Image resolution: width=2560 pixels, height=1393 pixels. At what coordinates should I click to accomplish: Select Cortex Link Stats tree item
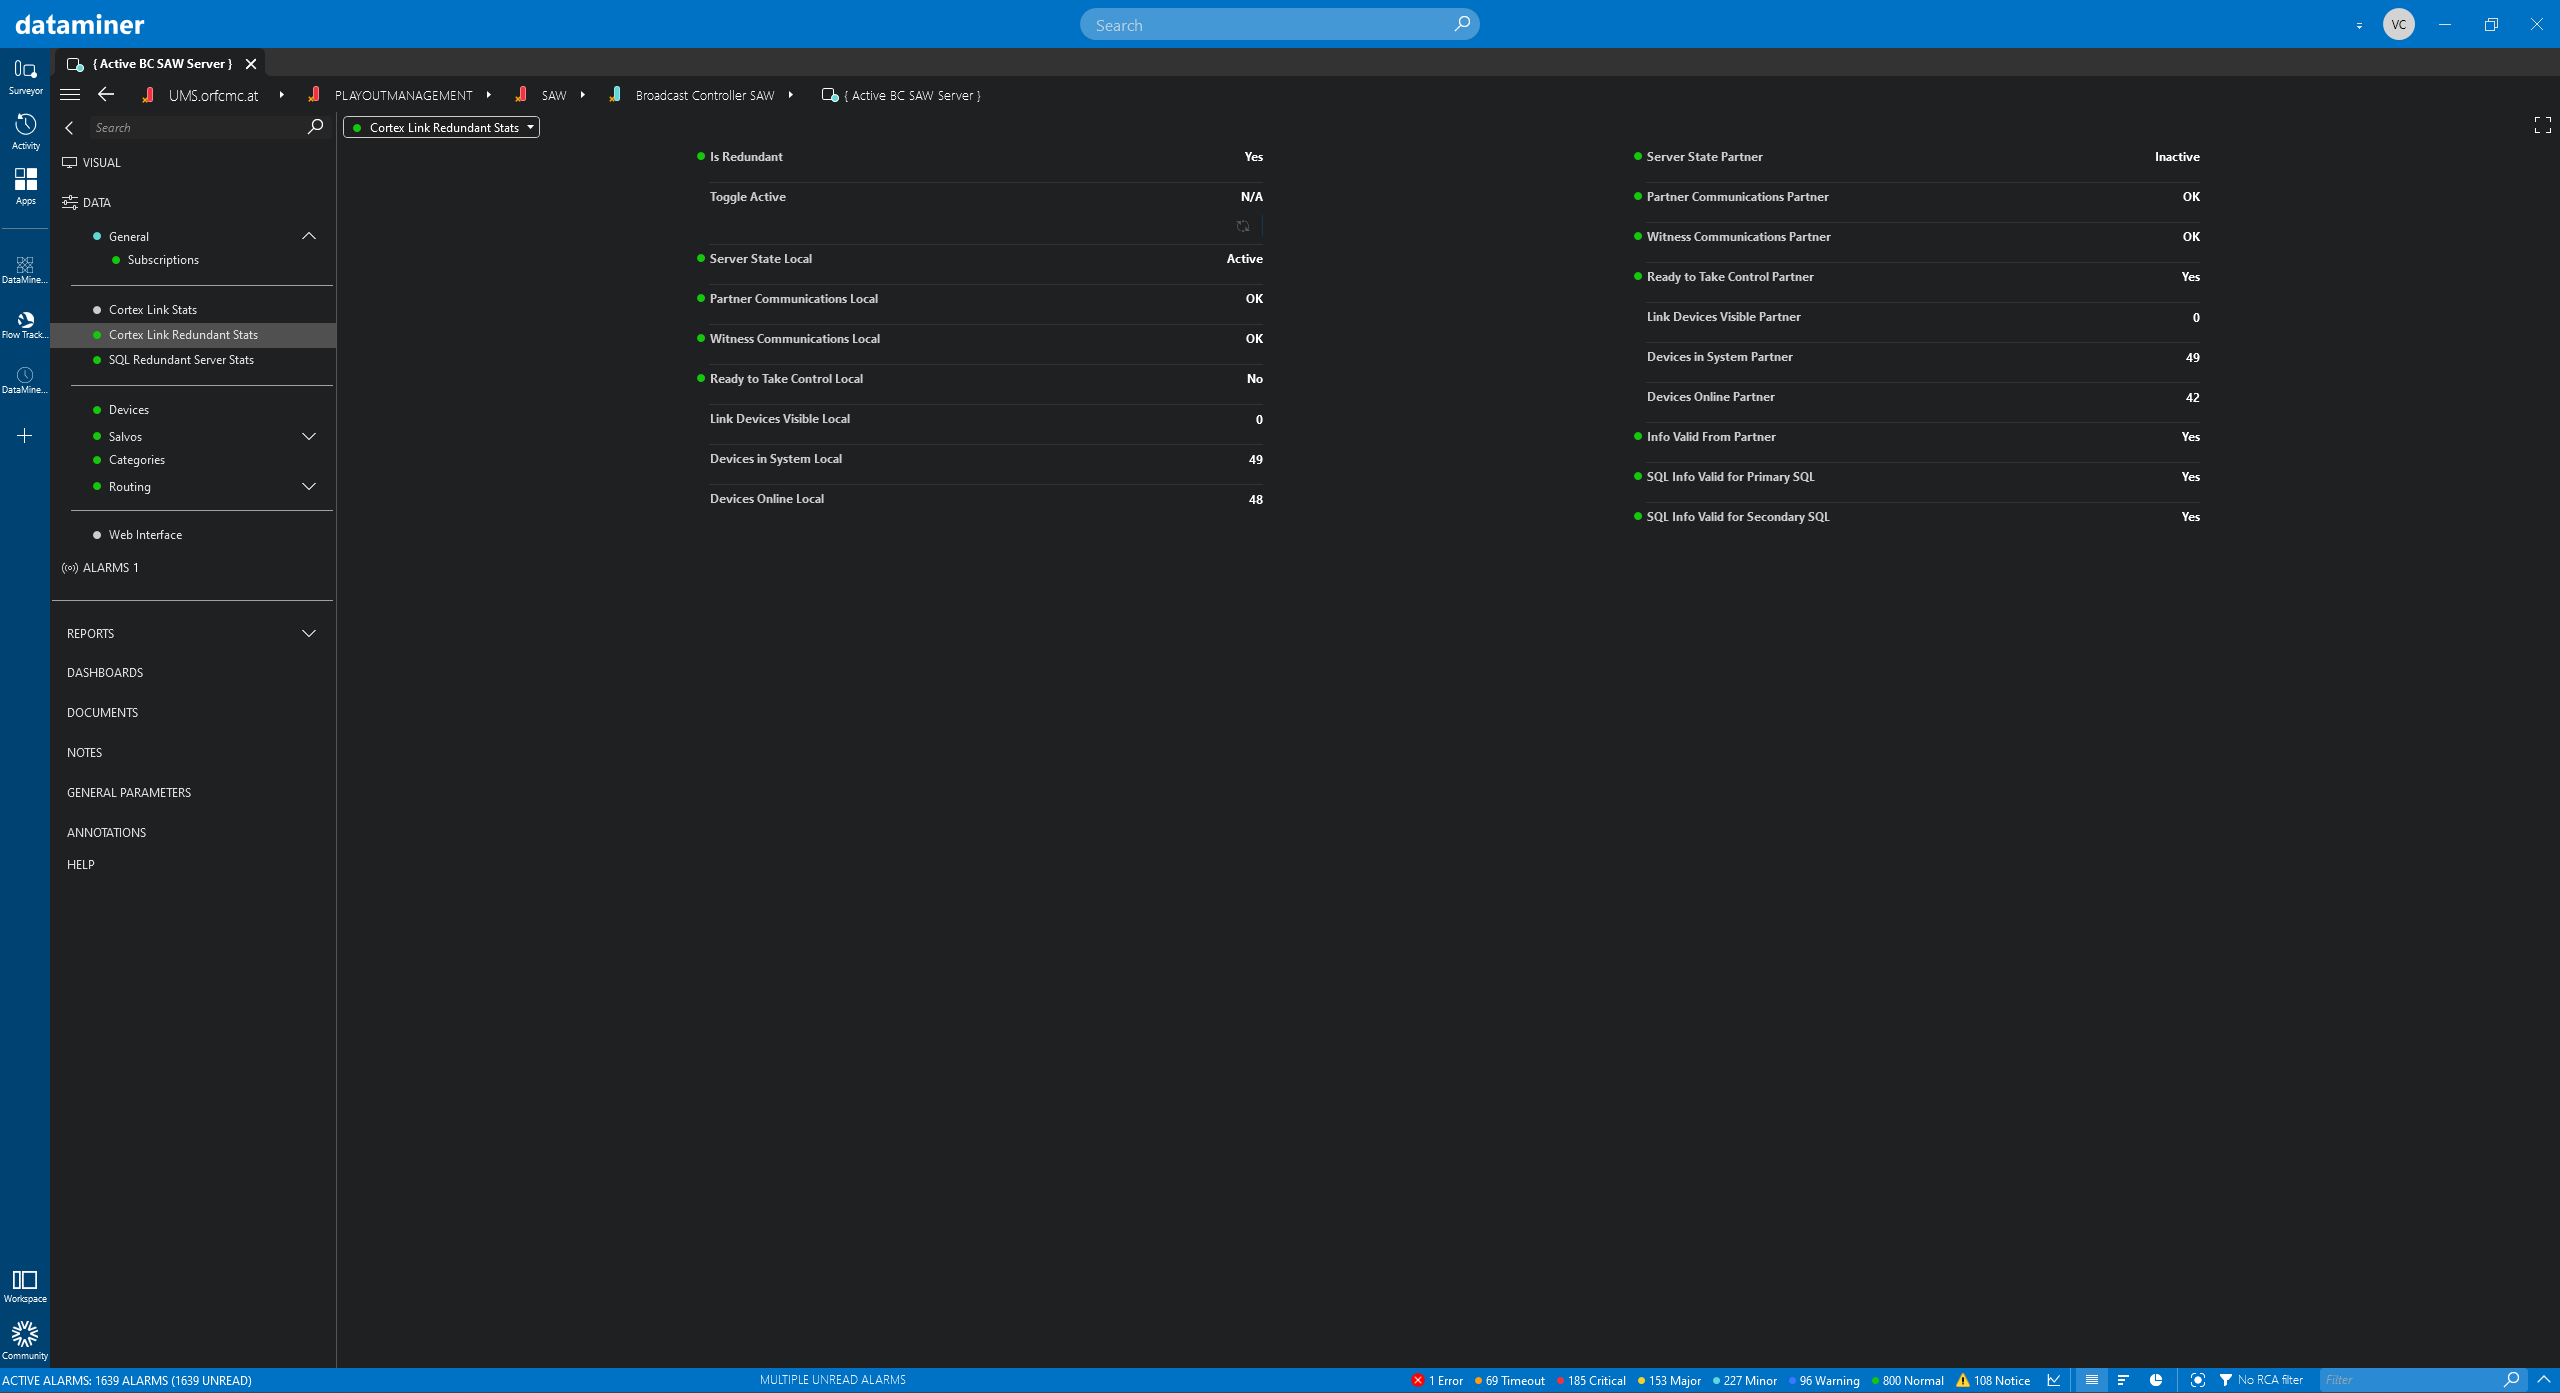tap(153, 310)
